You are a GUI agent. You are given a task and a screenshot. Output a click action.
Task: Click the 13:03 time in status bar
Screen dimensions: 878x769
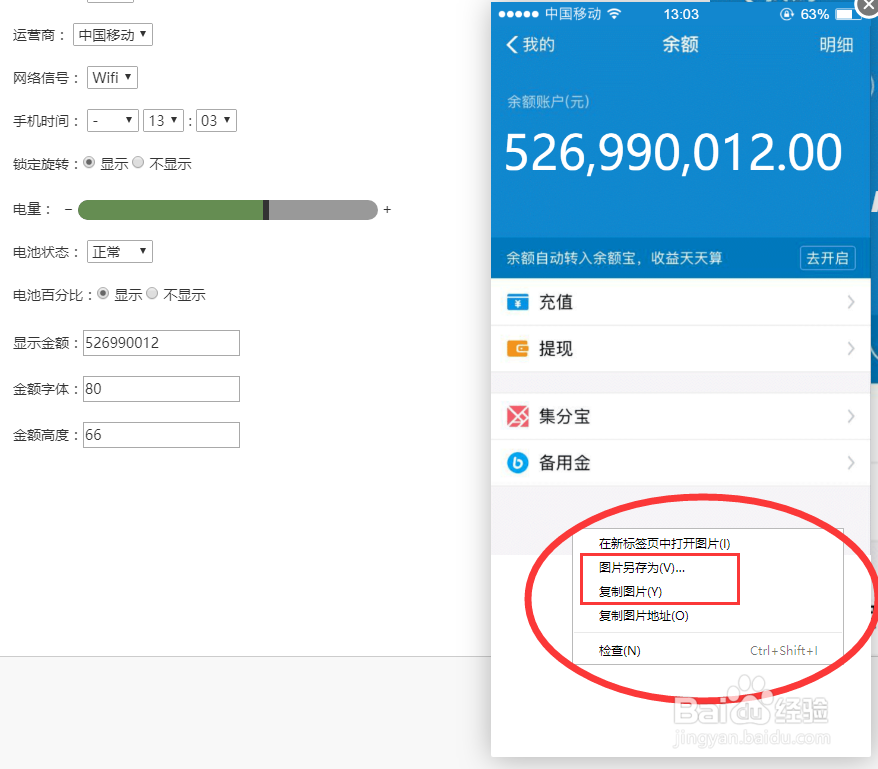coord(681,14)
